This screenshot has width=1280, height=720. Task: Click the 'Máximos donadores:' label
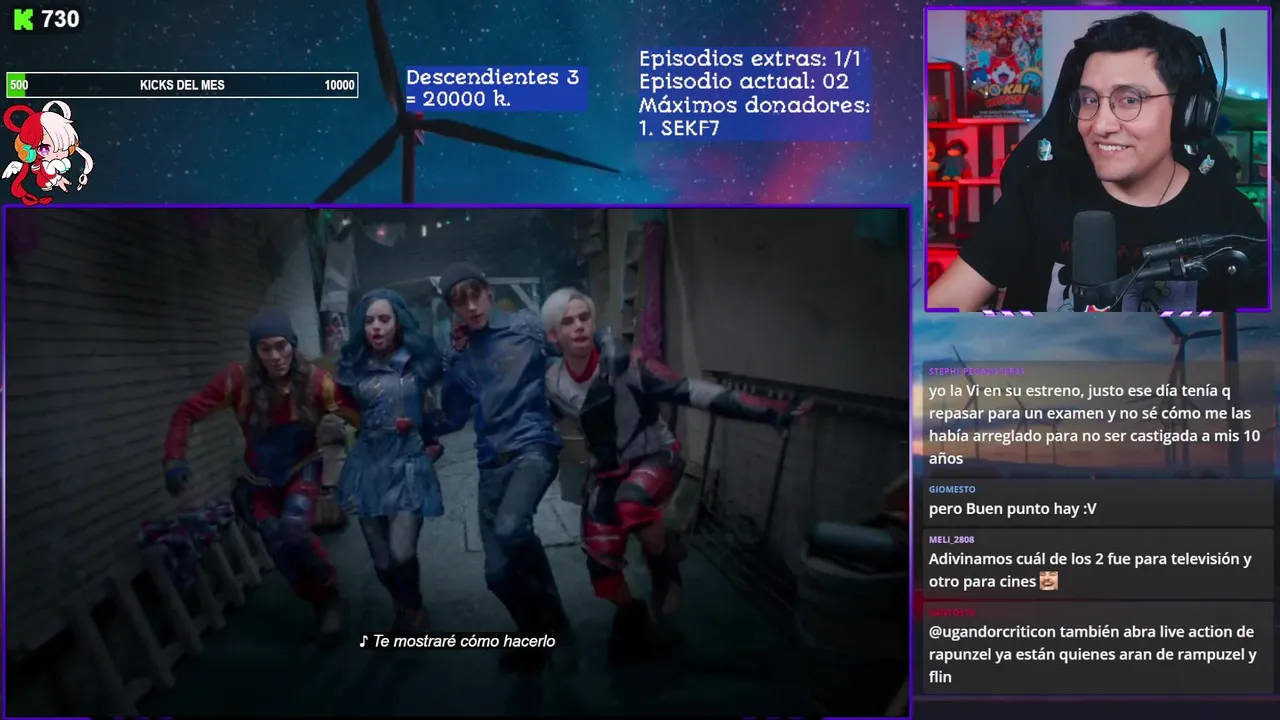point(754,105)
